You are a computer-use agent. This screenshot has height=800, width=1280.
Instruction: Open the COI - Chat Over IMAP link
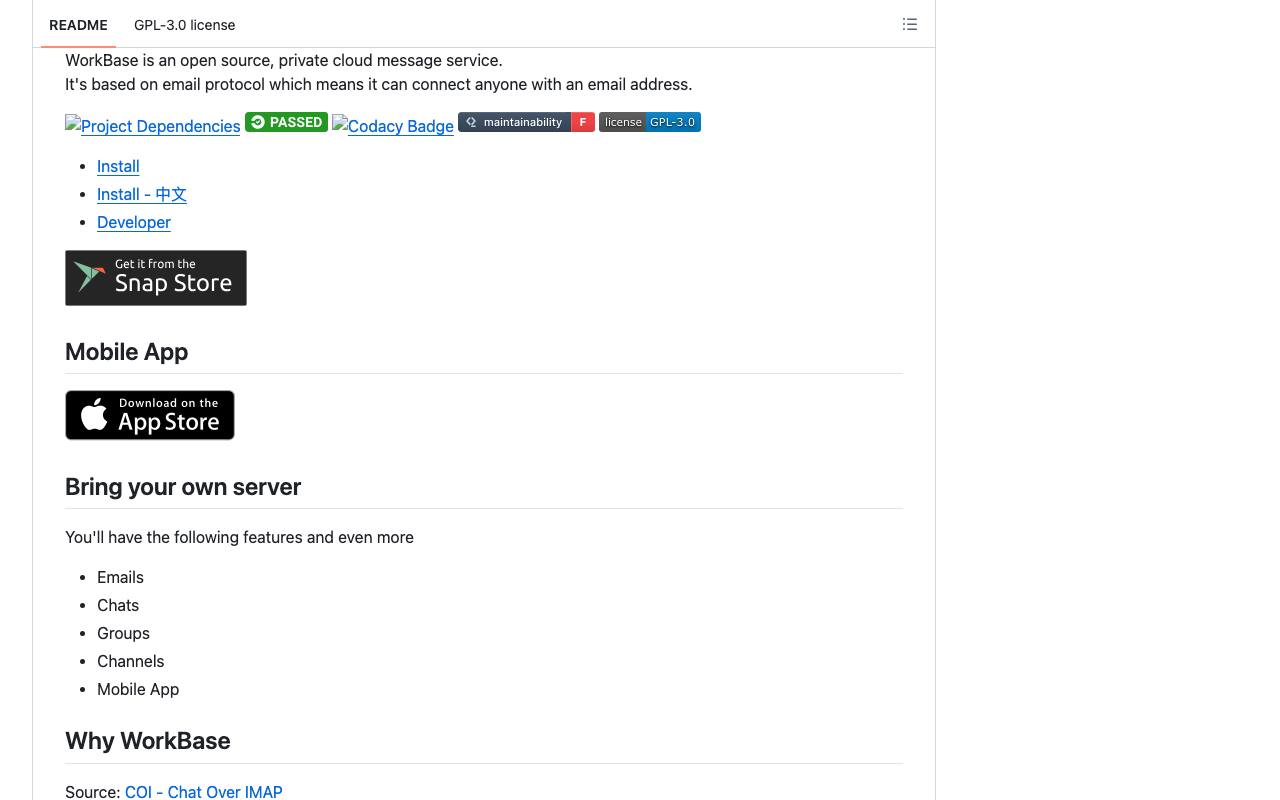[x=204, y=792]
